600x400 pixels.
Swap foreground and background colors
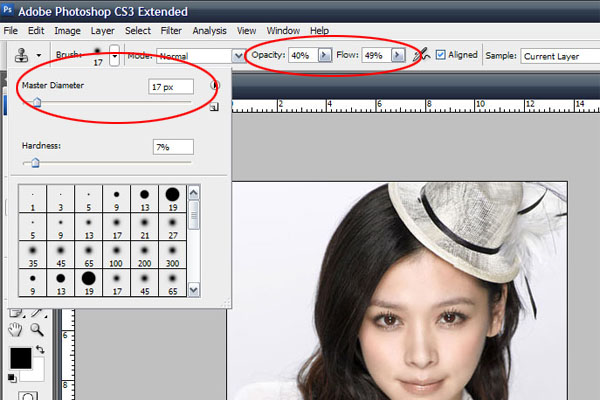[40, 349]
